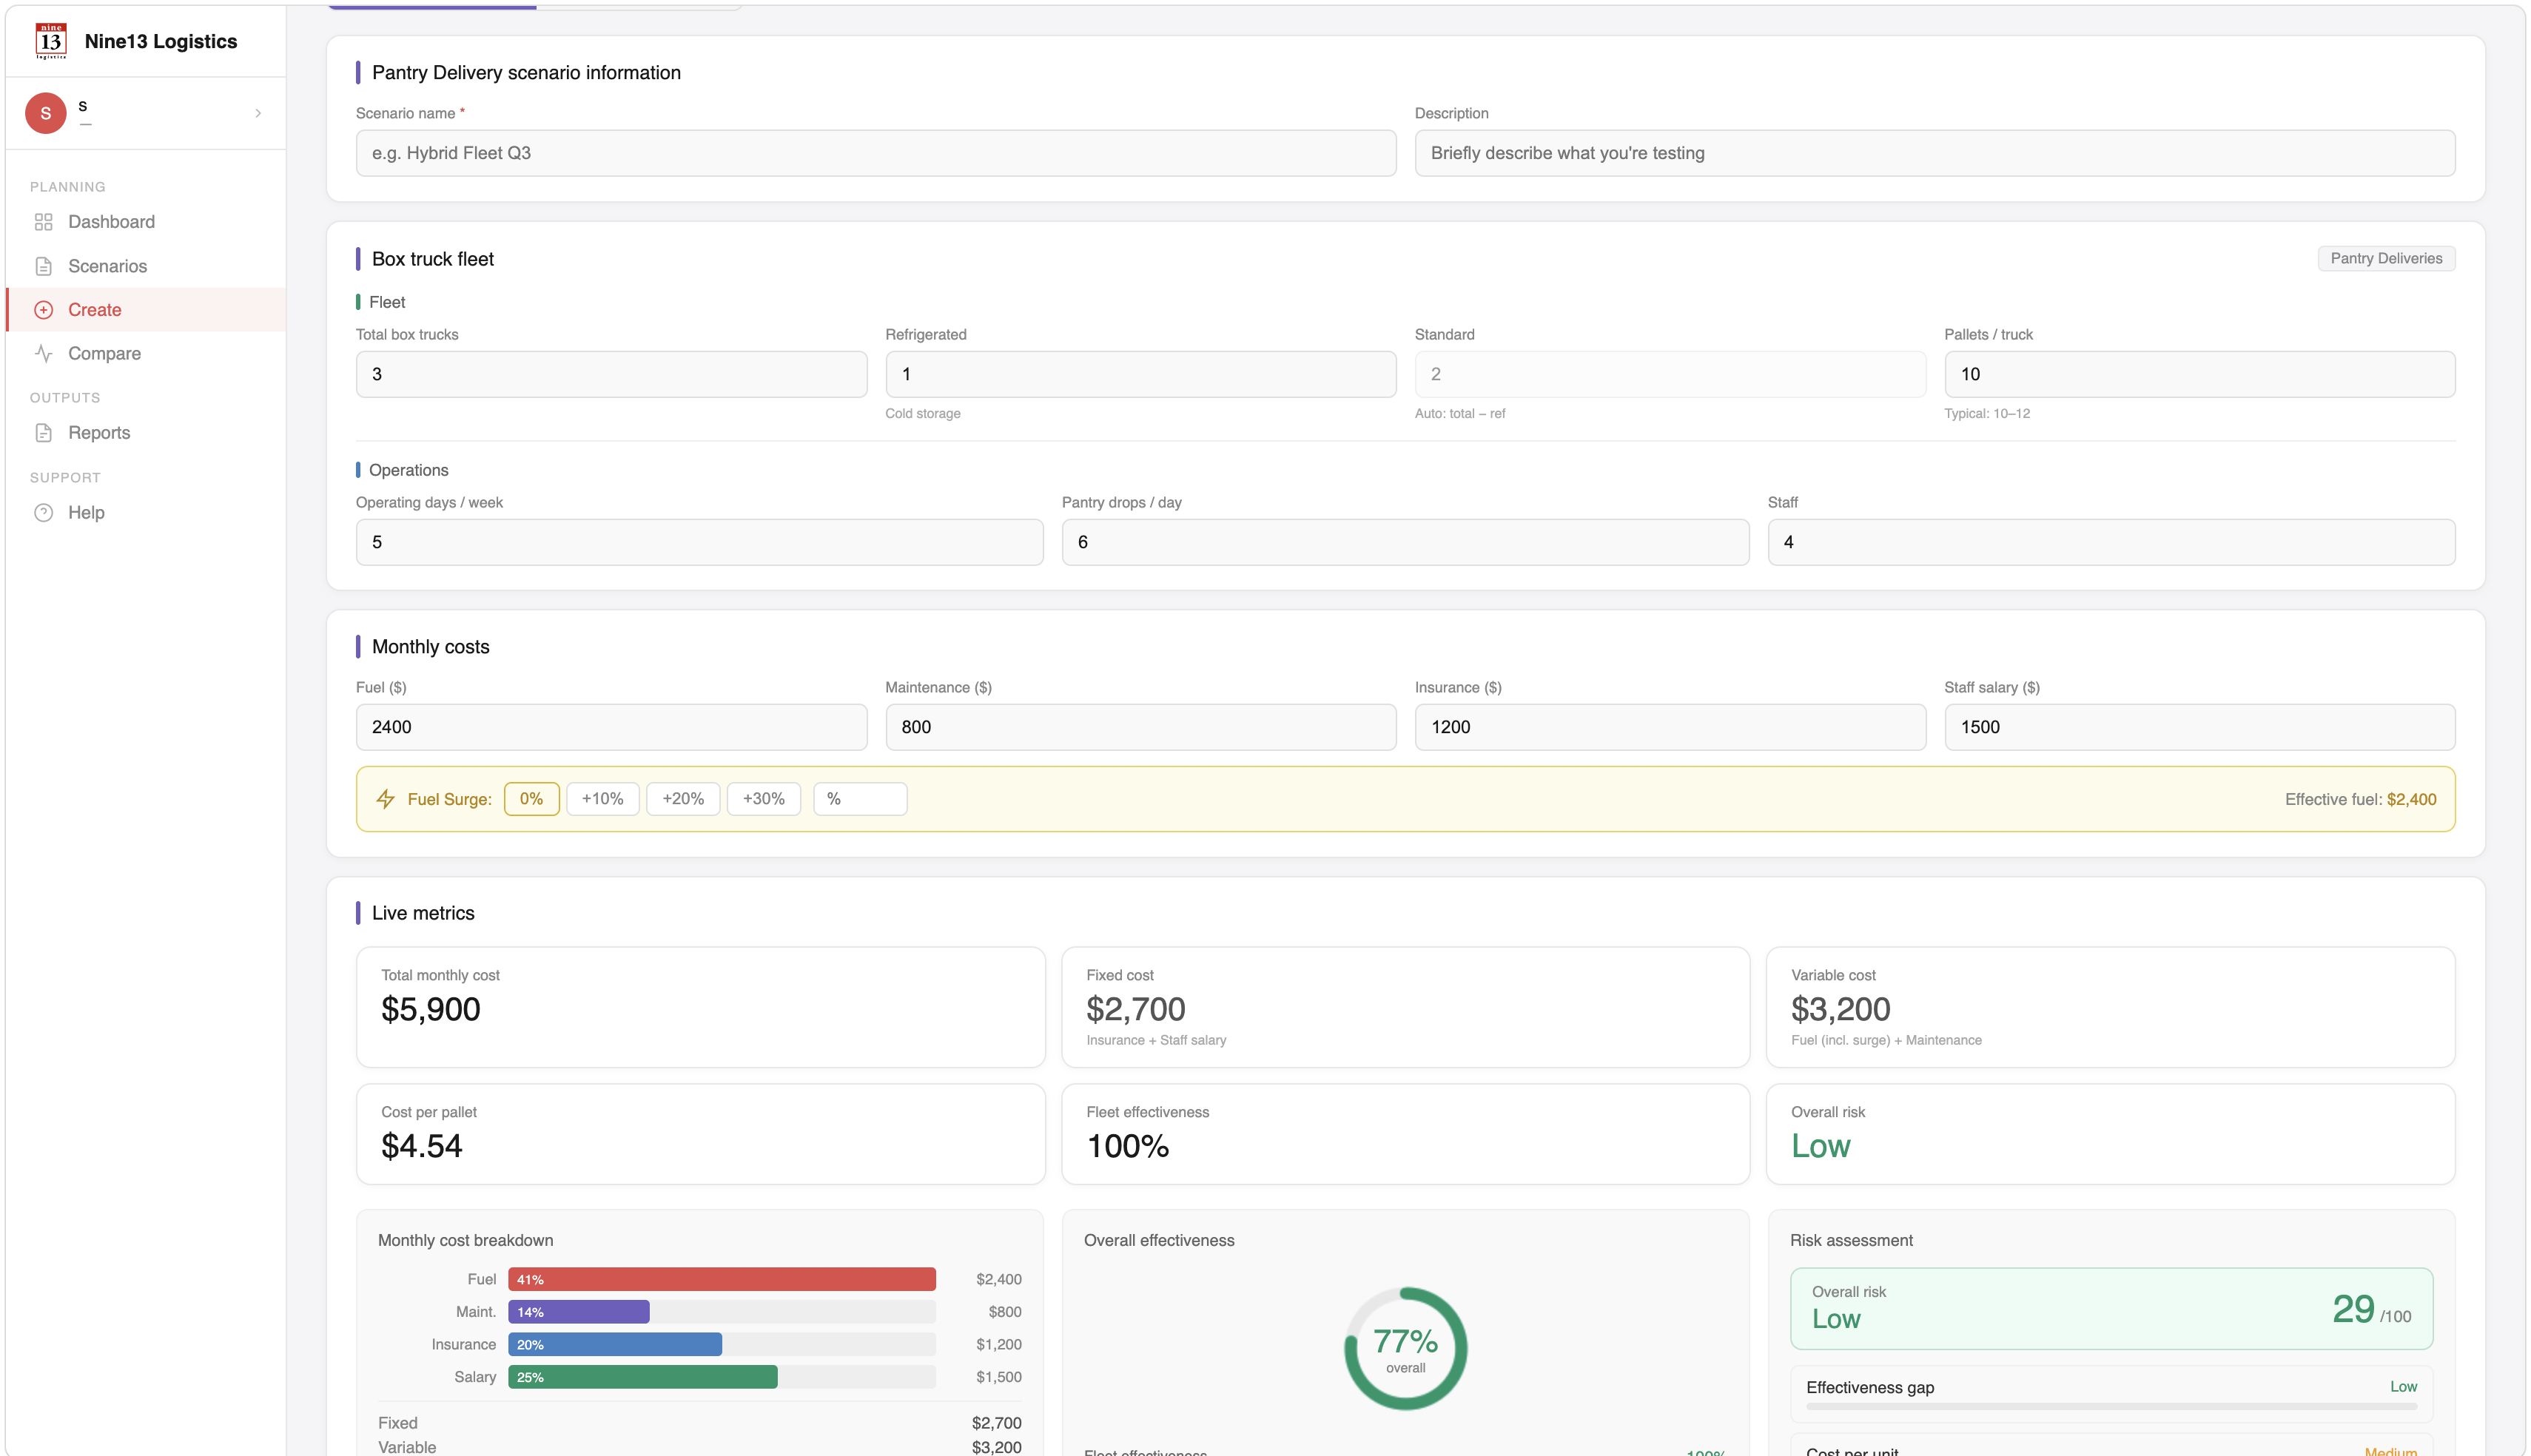This screenshot has width=2531, height=1456.
Task: Click the Total monthly cost $5,900 card
Action: click(x=700, y=1007)
